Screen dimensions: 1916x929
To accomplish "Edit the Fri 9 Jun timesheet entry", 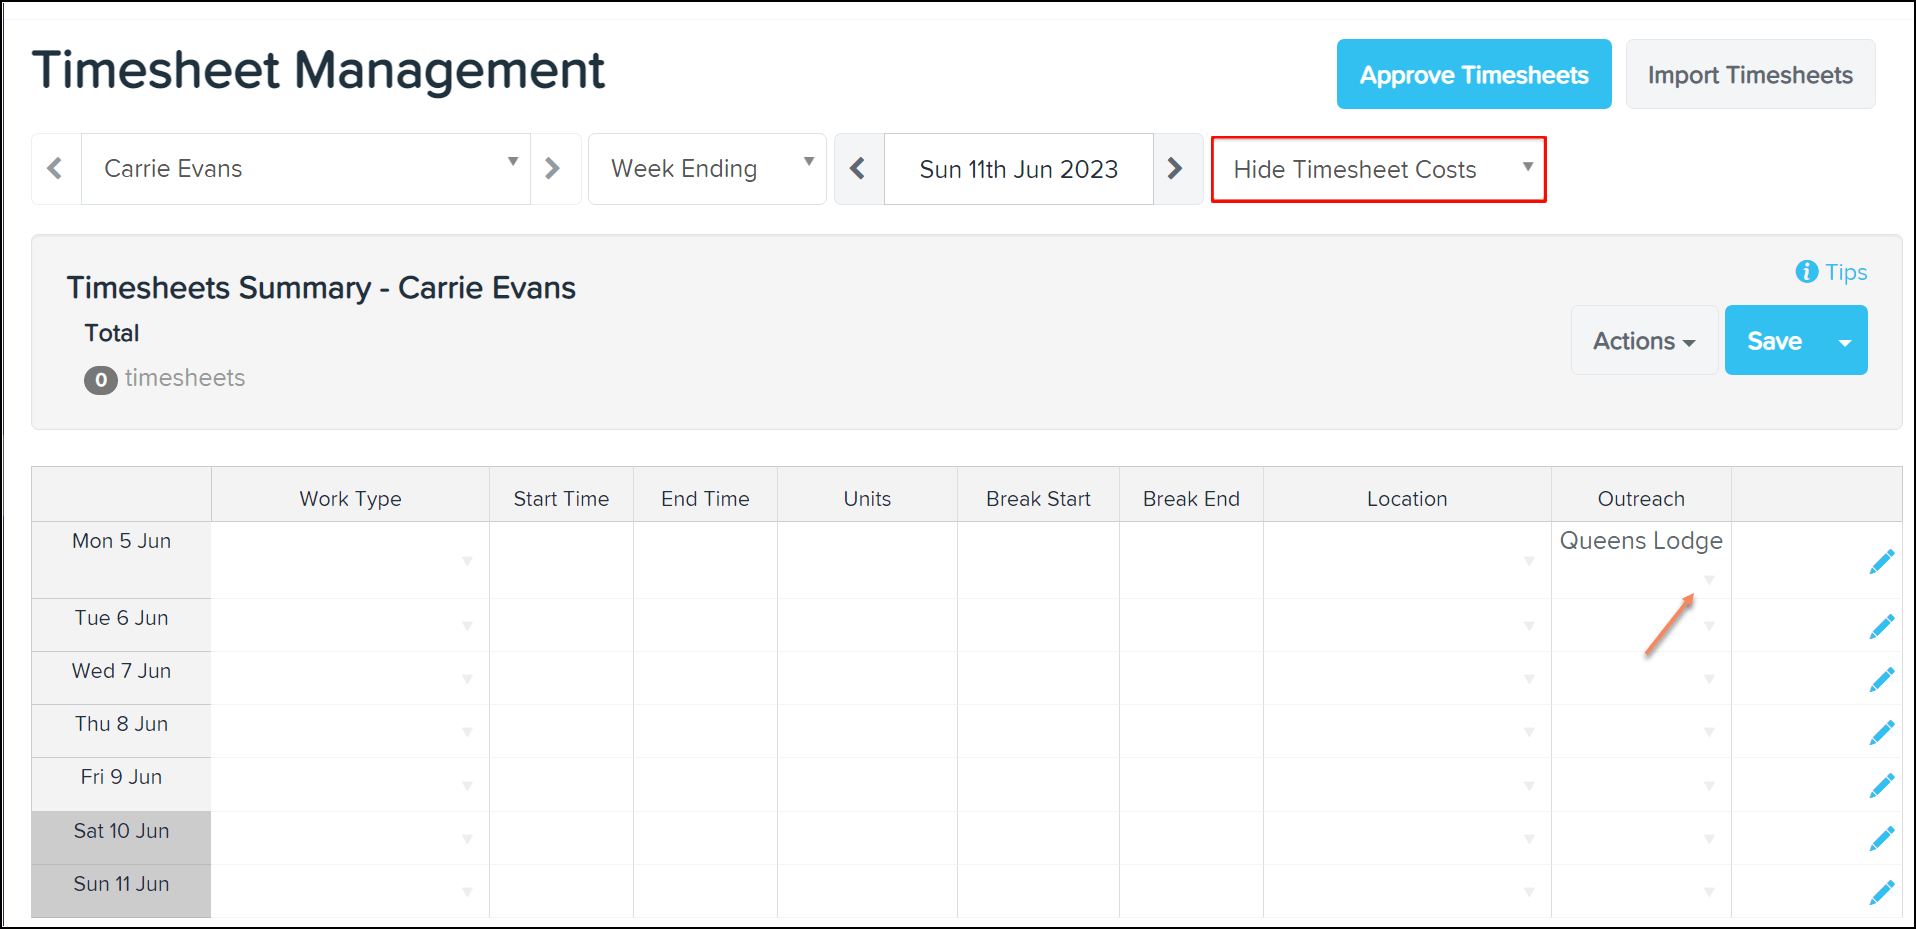I will (1881, 784).
